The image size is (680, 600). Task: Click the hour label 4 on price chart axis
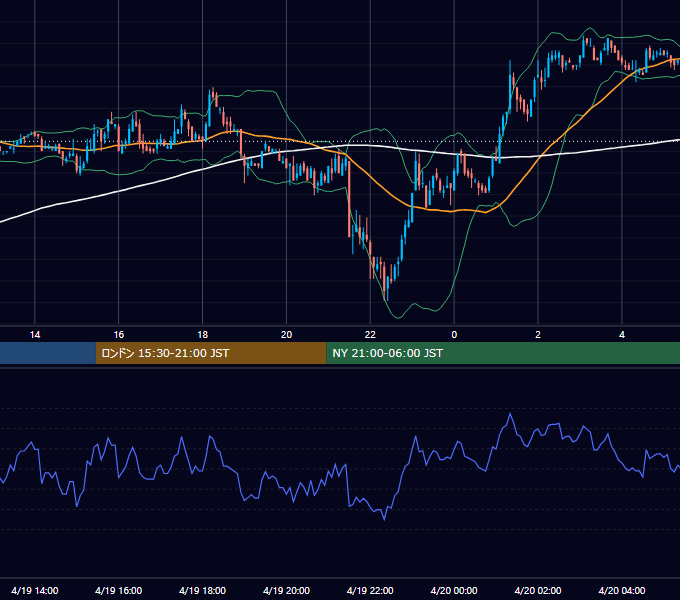tap(622, 335)
